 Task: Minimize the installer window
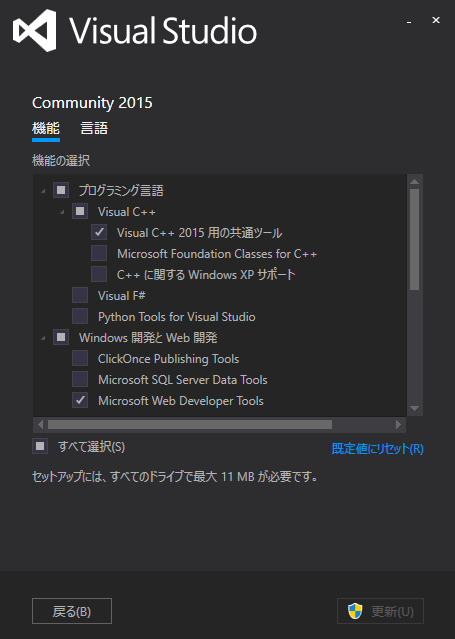[409, 22]
